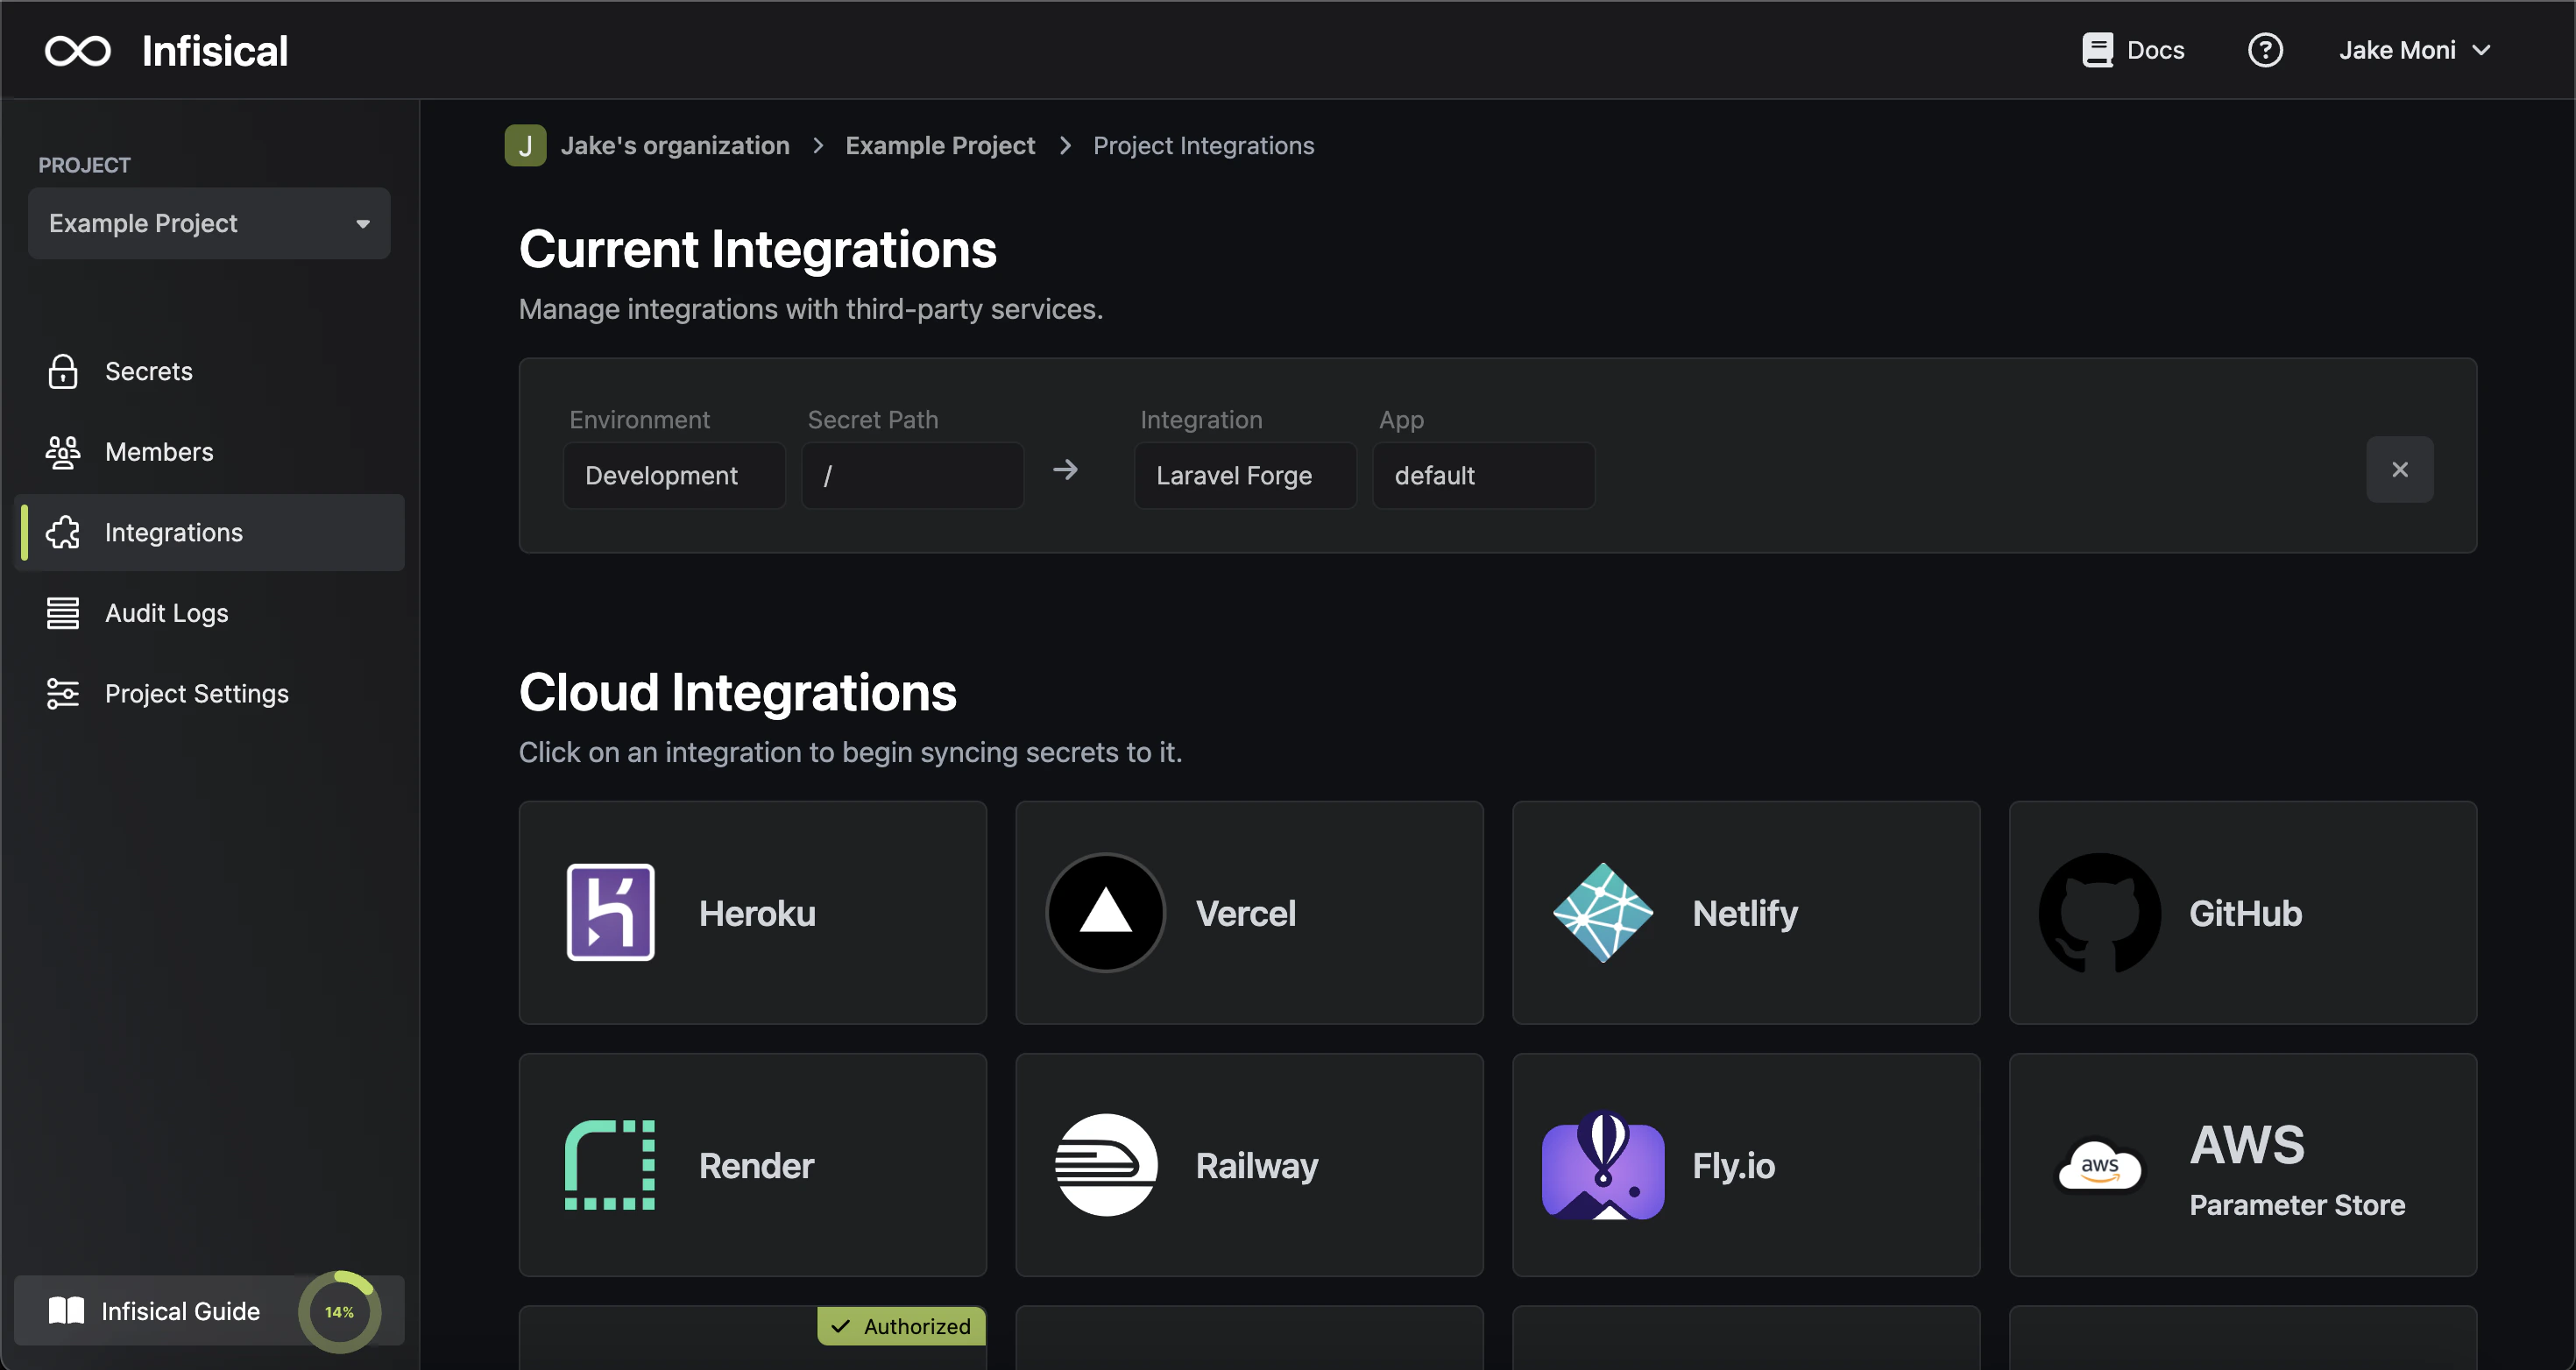The width and height of the screenshot is (2576, 1370).
Task: Select the Railway integration card
Action: click(x=1249, y=1164)
